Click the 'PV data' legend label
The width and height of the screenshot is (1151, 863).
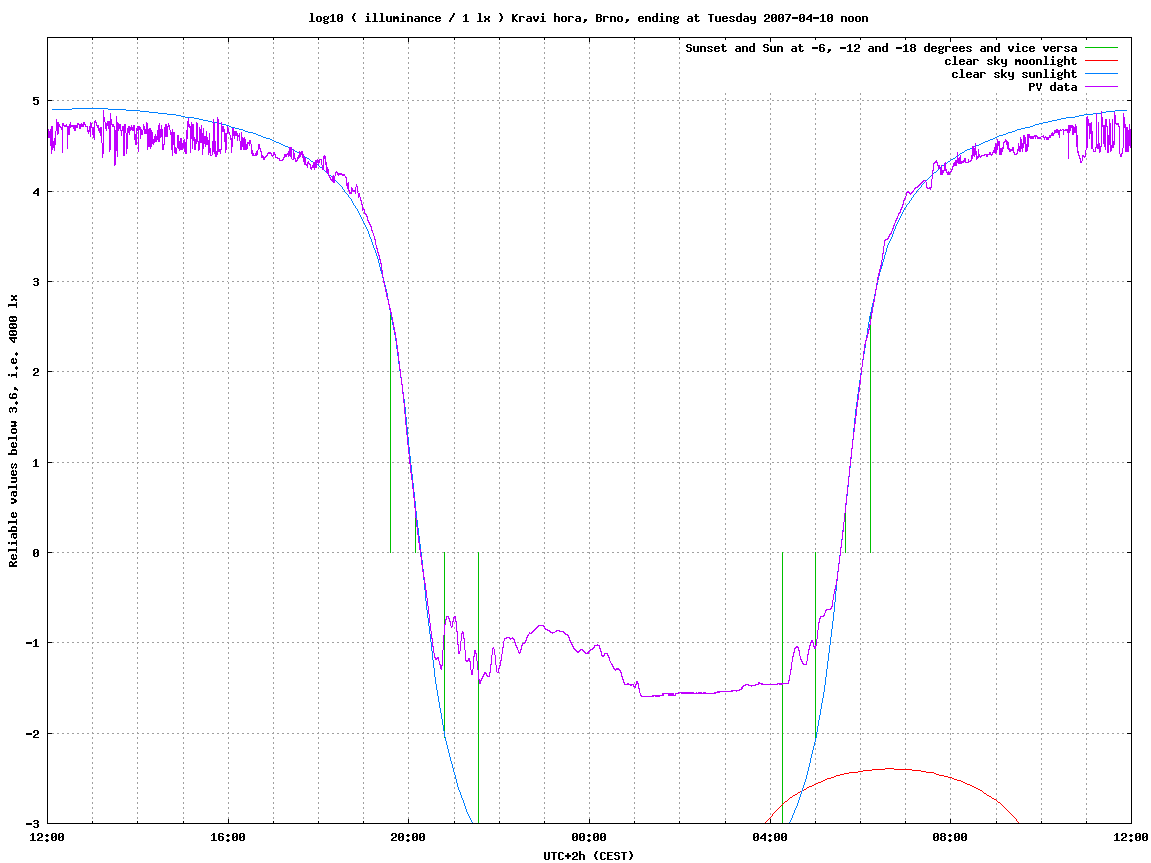point(1052,87)
